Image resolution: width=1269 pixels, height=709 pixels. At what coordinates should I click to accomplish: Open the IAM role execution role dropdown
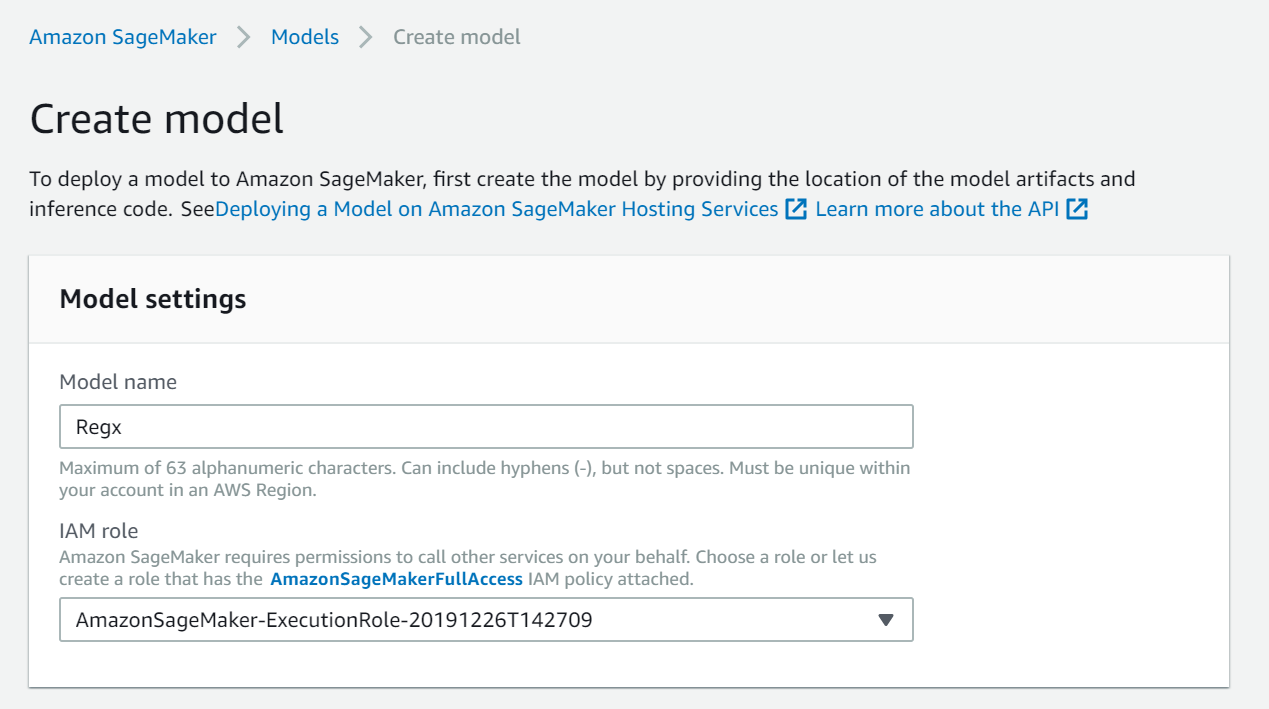tap(486, 619)
